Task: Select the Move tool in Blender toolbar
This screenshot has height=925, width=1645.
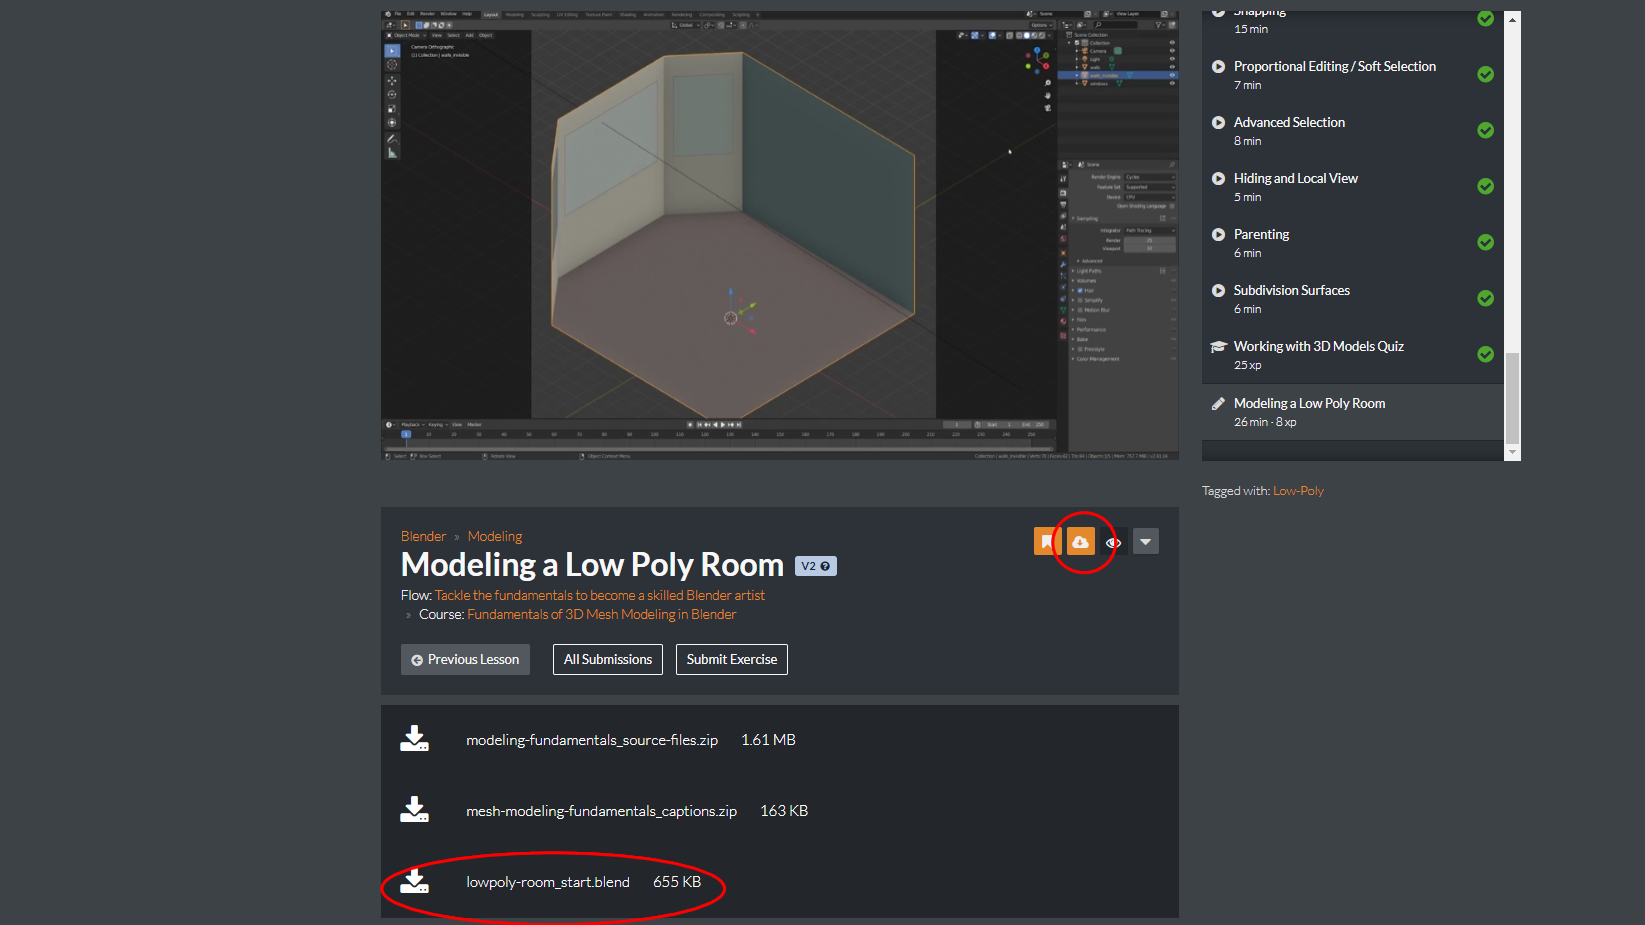Action: 392,81
